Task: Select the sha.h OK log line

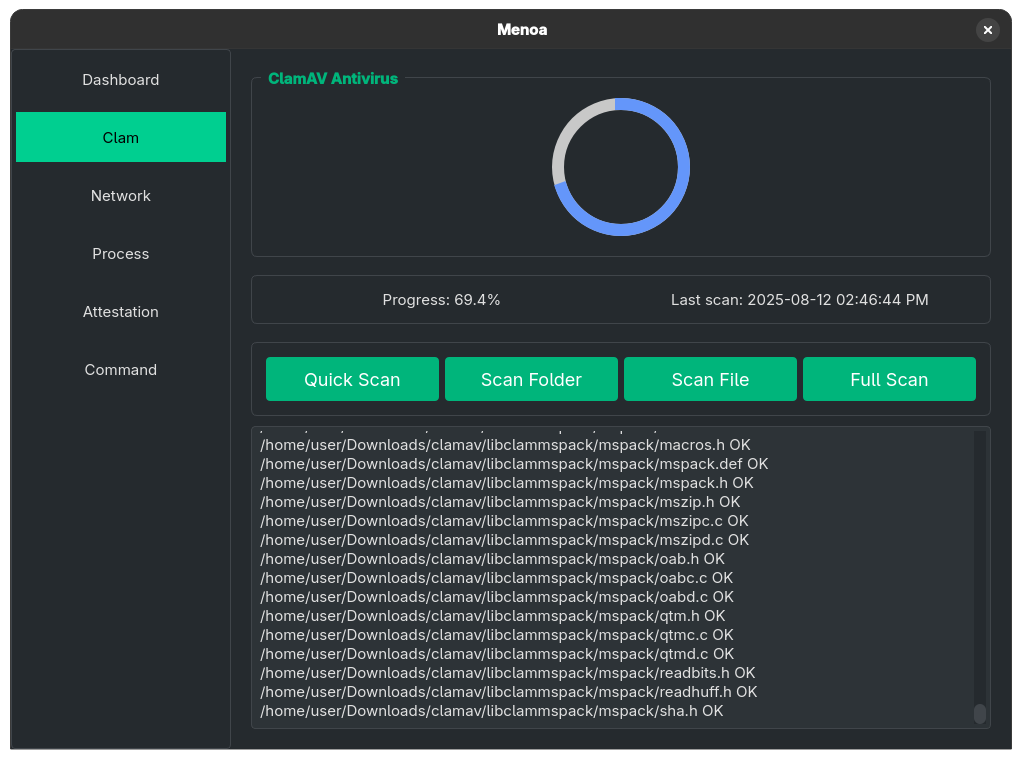Action: 491,710
